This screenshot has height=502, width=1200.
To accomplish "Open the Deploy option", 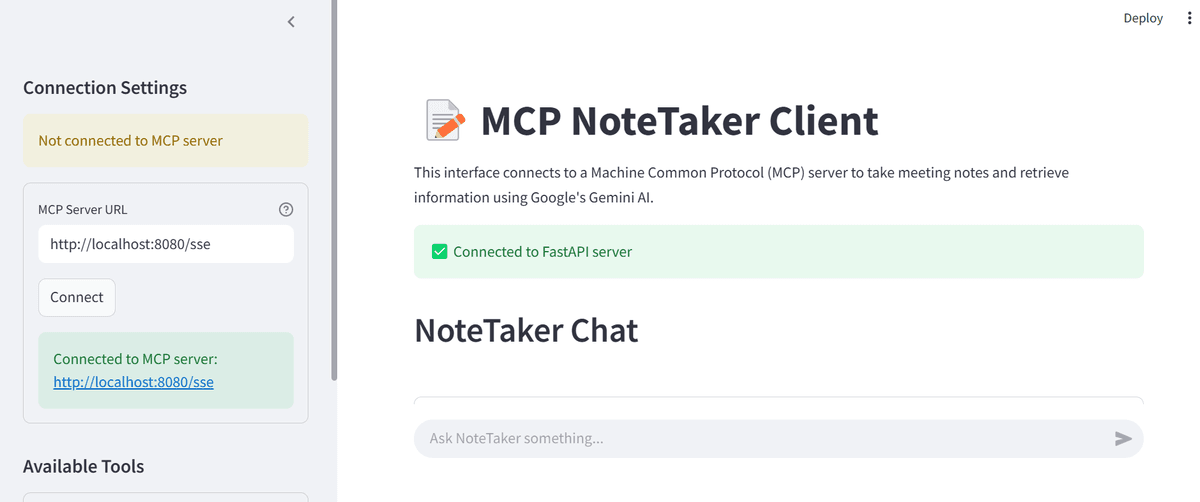I will [x=1143, y=18].
